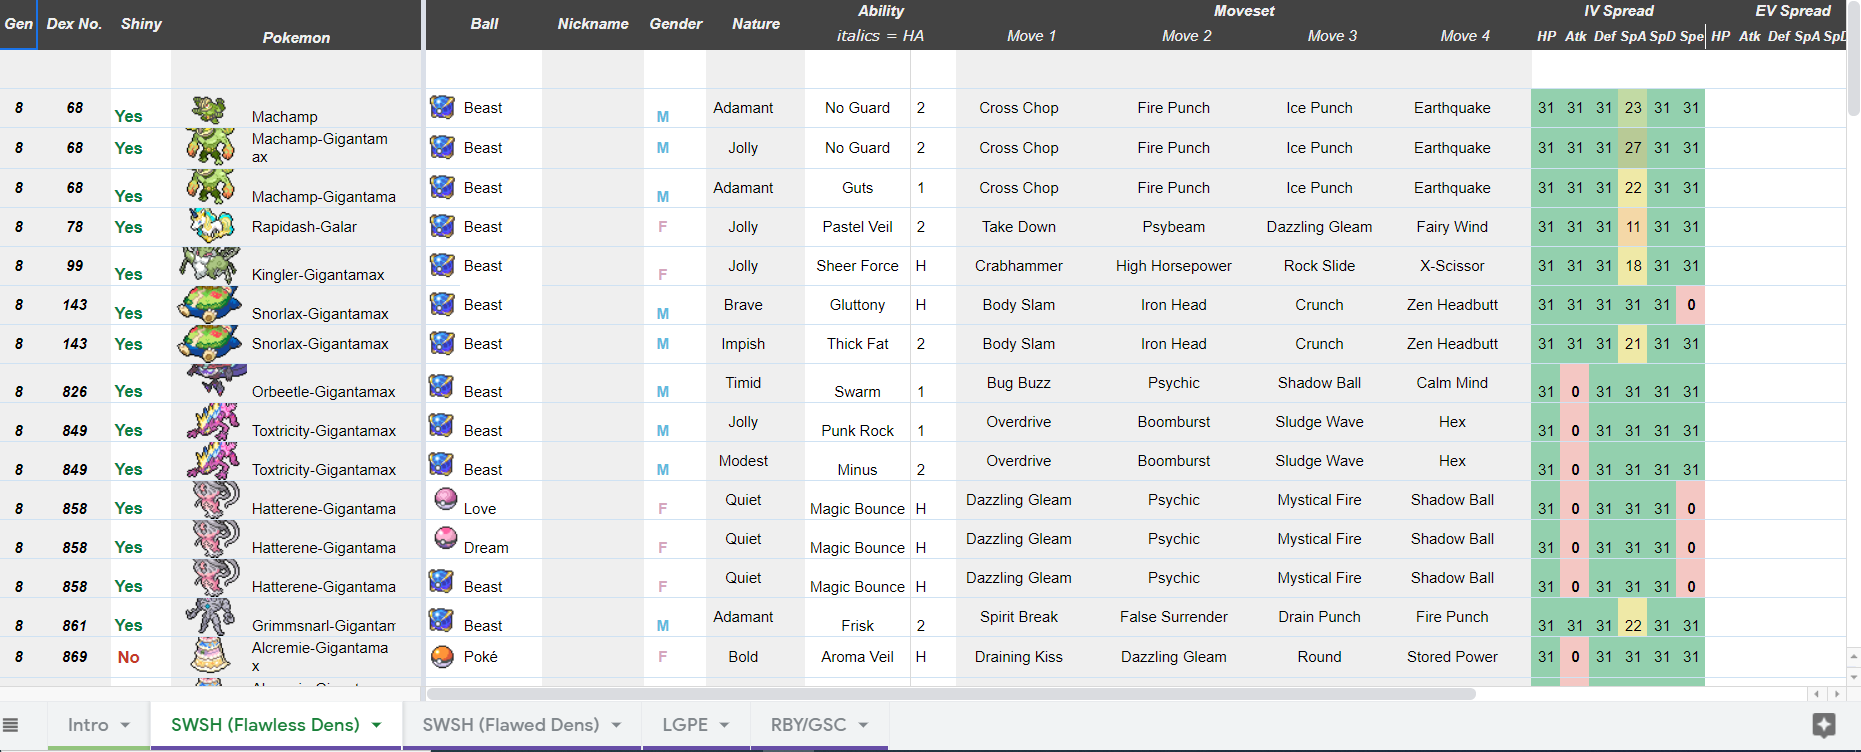Viewport: 1861px width, 752px height.
Task: Click the Draining Kiss move cell
Action: point(1018,657)
